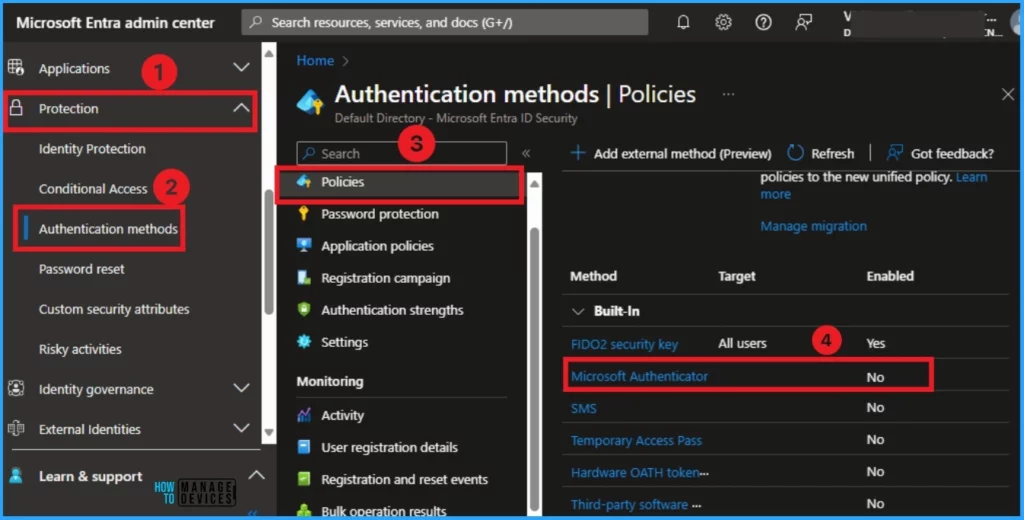Click the Home breadcrumb link
Image resolution: width=1024 pixels, height=520 pixels.
tap(315, 60)
